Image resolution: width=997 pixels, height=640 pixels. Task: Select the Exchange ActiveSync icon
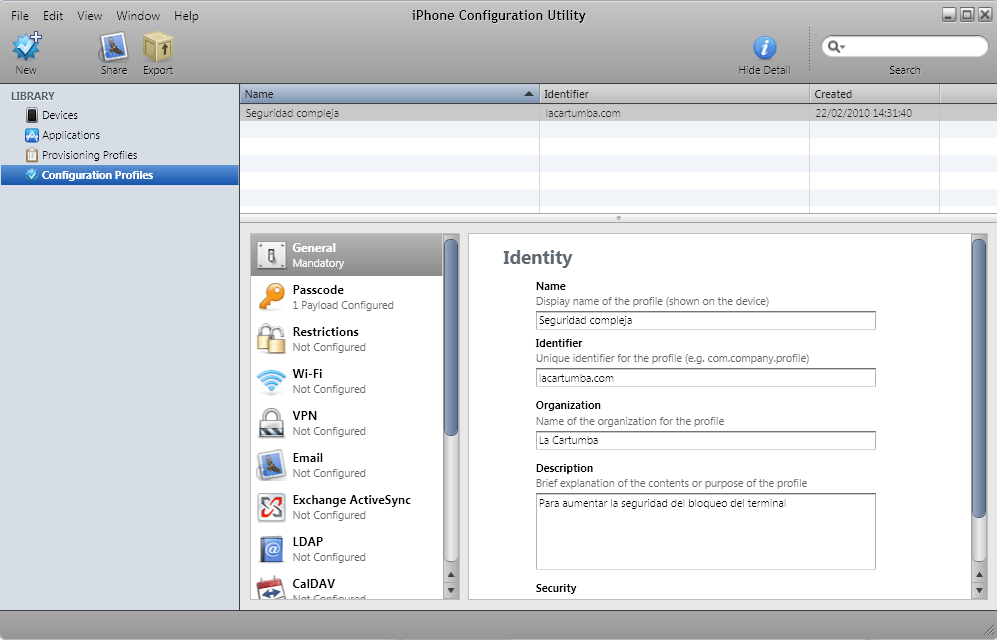tap(272, 507)
